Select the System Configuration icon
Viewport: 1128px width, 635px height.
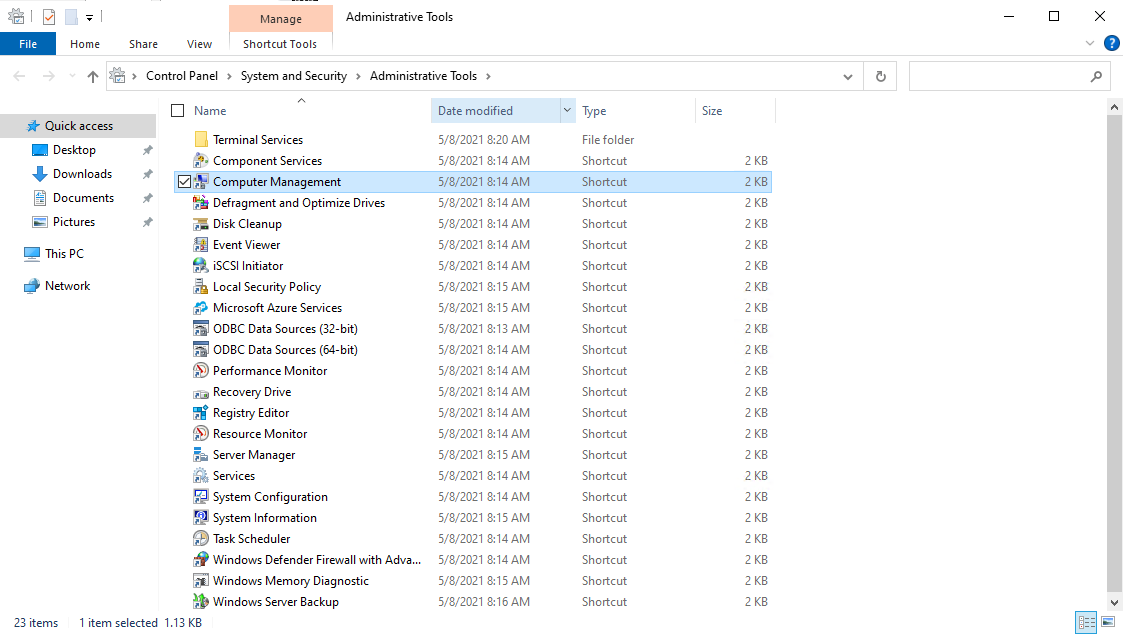pyautogui.click(x=201, y=497)
